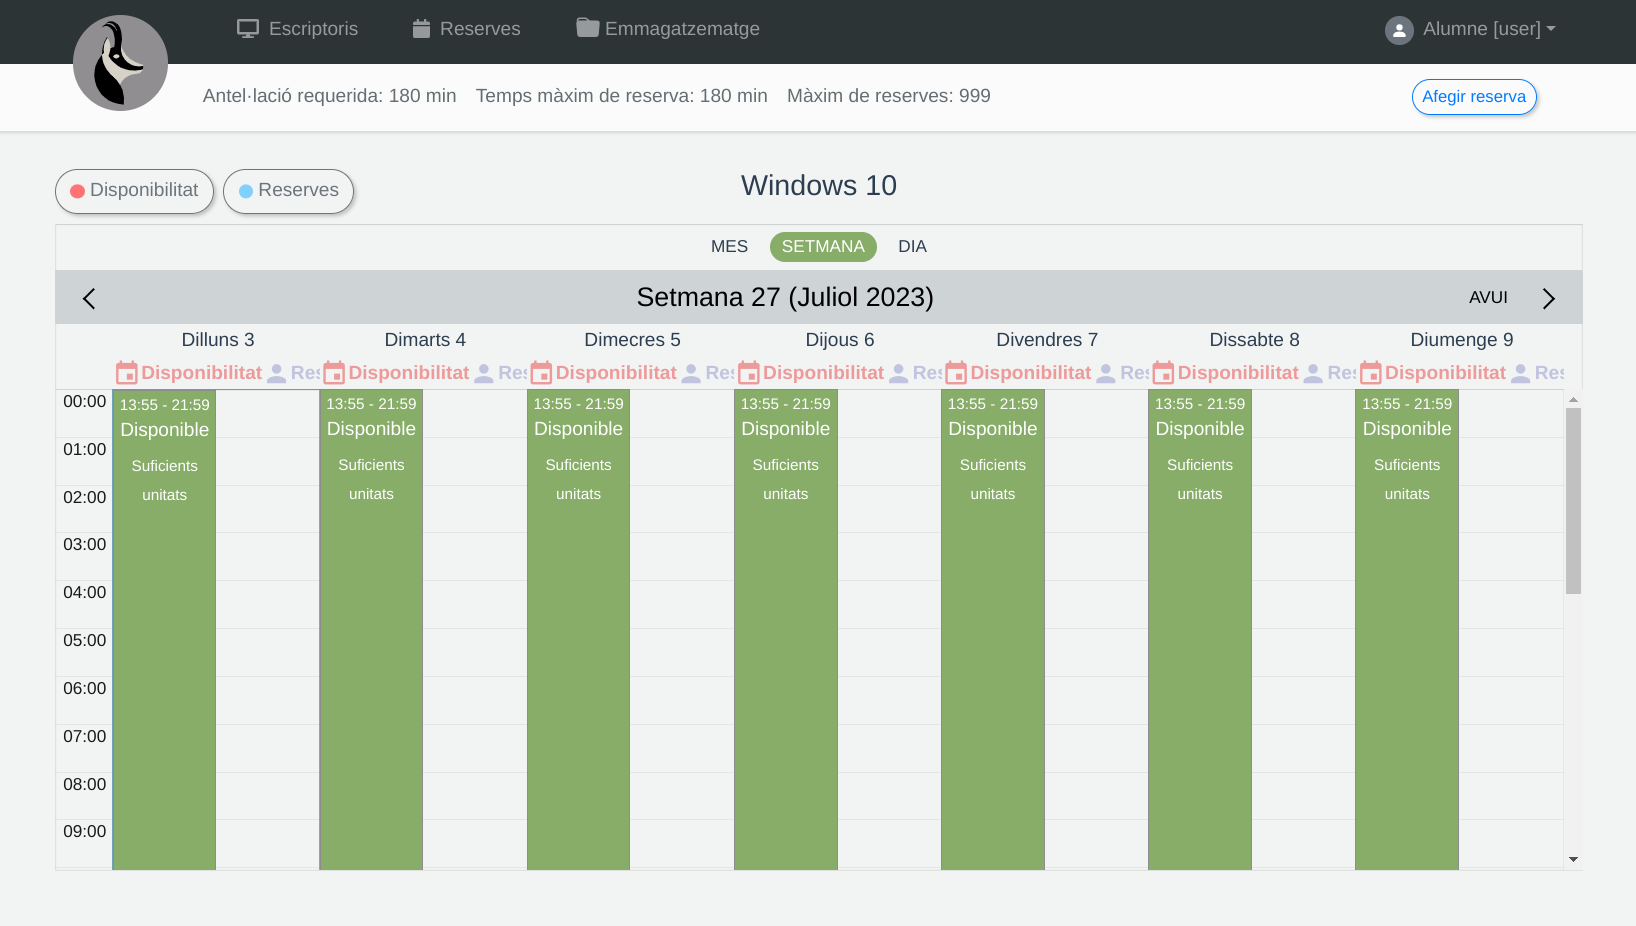This screenshot has height=926, width=1636.
Task: Click the person icon under Dimecres 5
Action: [691, 373]
